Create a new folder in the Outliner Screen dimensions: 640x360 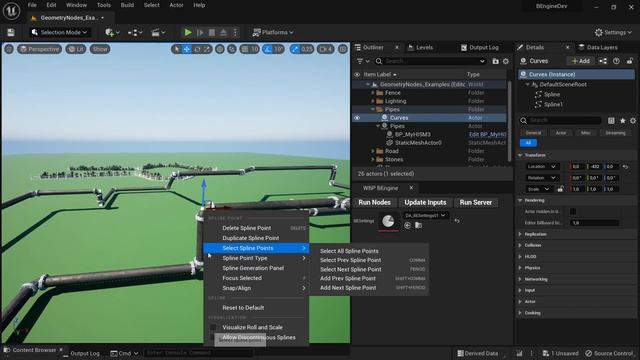click(x=496, y=61)
